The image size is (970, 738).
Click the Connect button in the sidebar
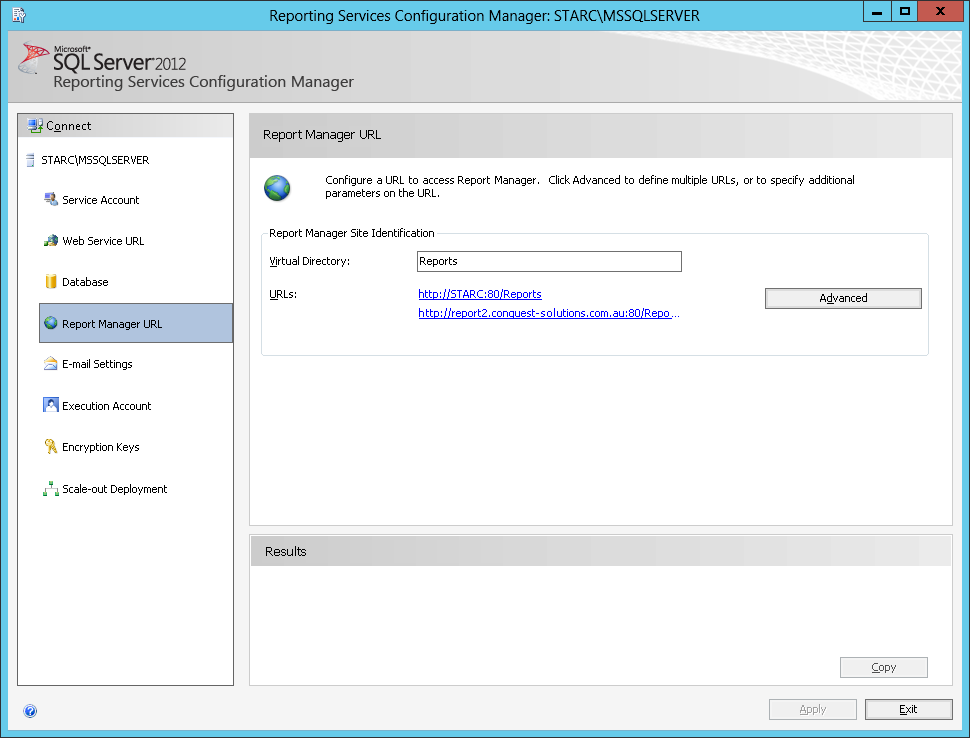pyautogui.click(x=126, y=126)
